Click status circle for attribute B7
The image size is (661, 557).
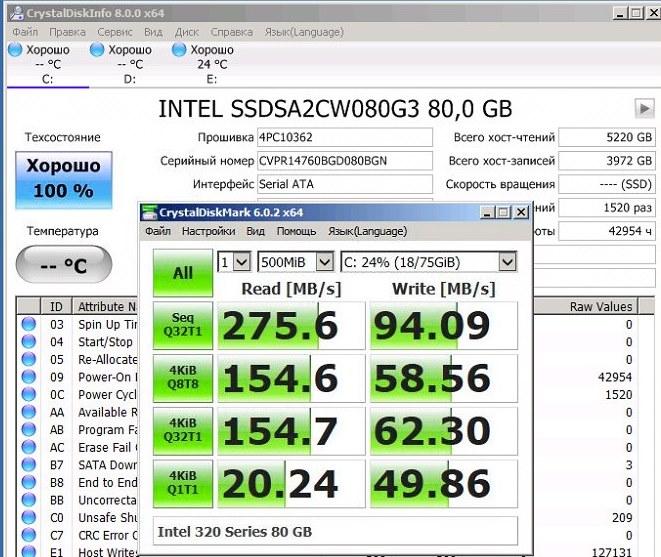pos(29,465)
